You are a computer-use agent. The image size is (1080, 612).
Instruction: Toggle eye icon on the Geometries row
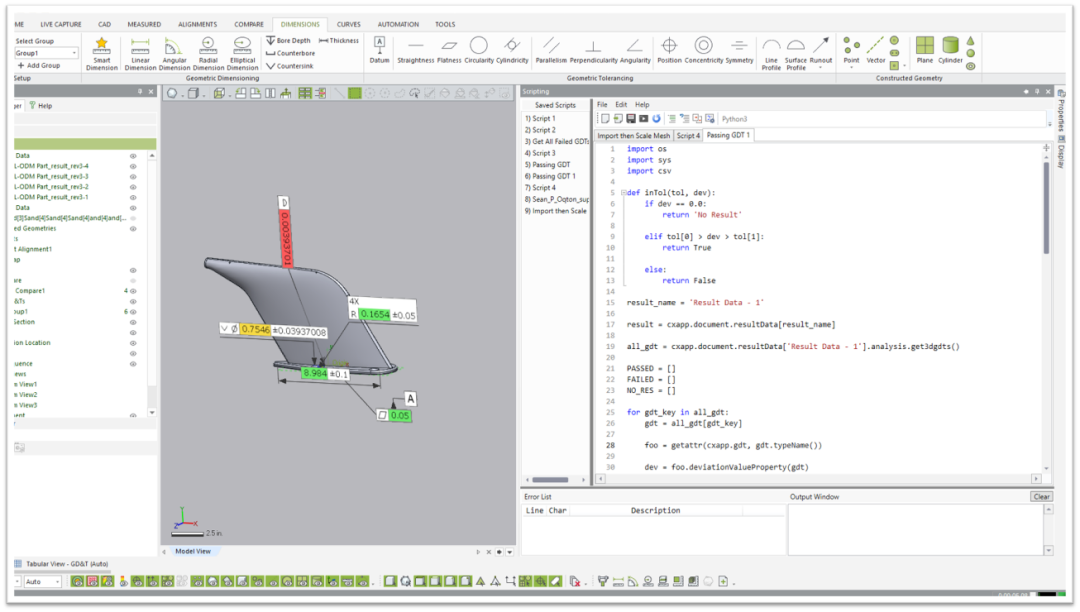point(133,229)
